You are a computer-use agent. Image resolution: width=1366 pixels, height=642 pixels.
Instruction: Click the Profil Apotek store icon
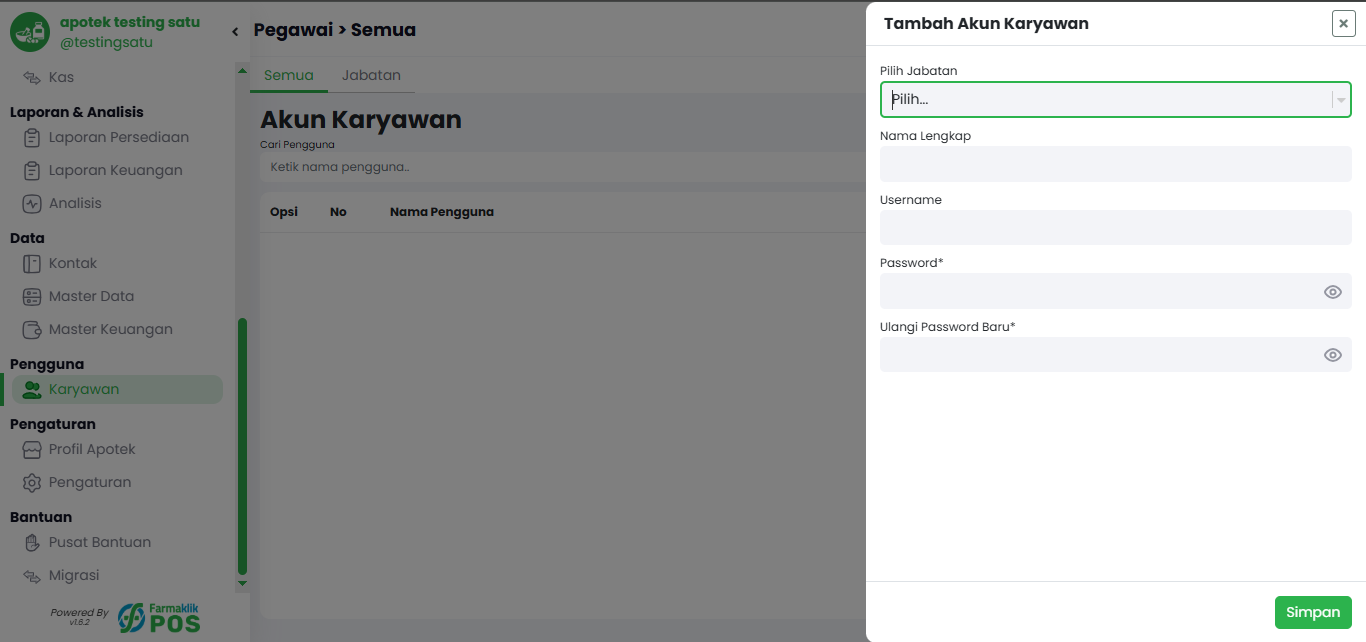[x=32, y=449]
